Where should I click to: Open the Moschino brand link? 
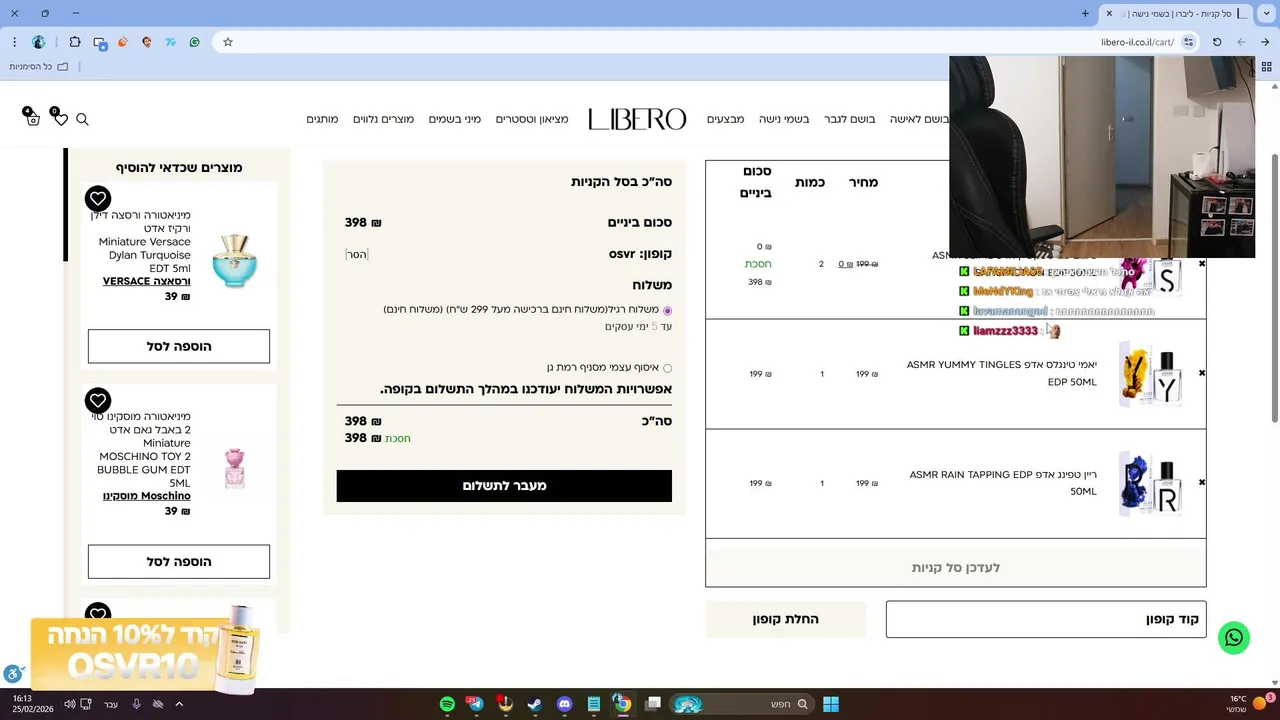point(147,496)
